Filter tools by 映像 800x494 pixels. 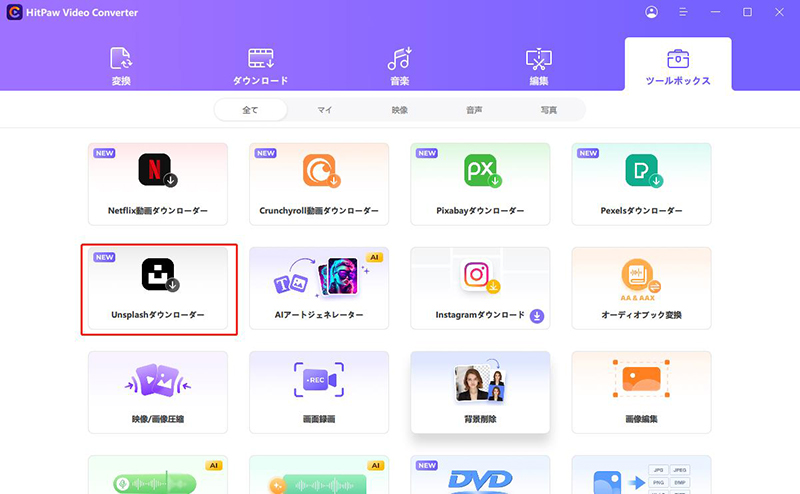pos(399,110)
